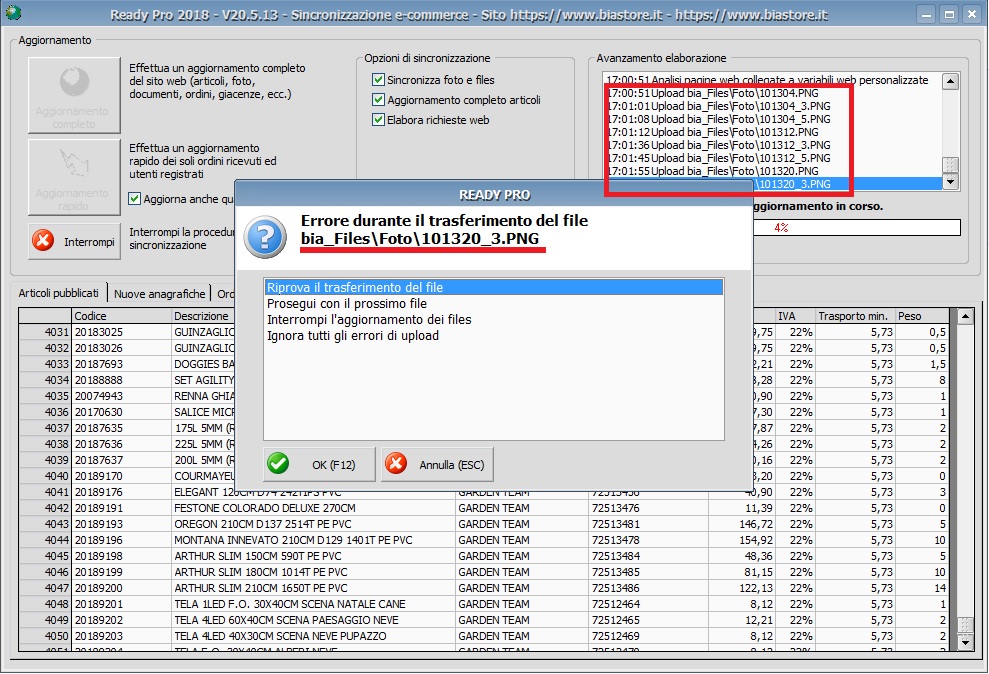The height and width of the screenshot is (674, 989).
Task: Select the highlighted 101320_3.PNG log entry
Action: pos(849,184)
